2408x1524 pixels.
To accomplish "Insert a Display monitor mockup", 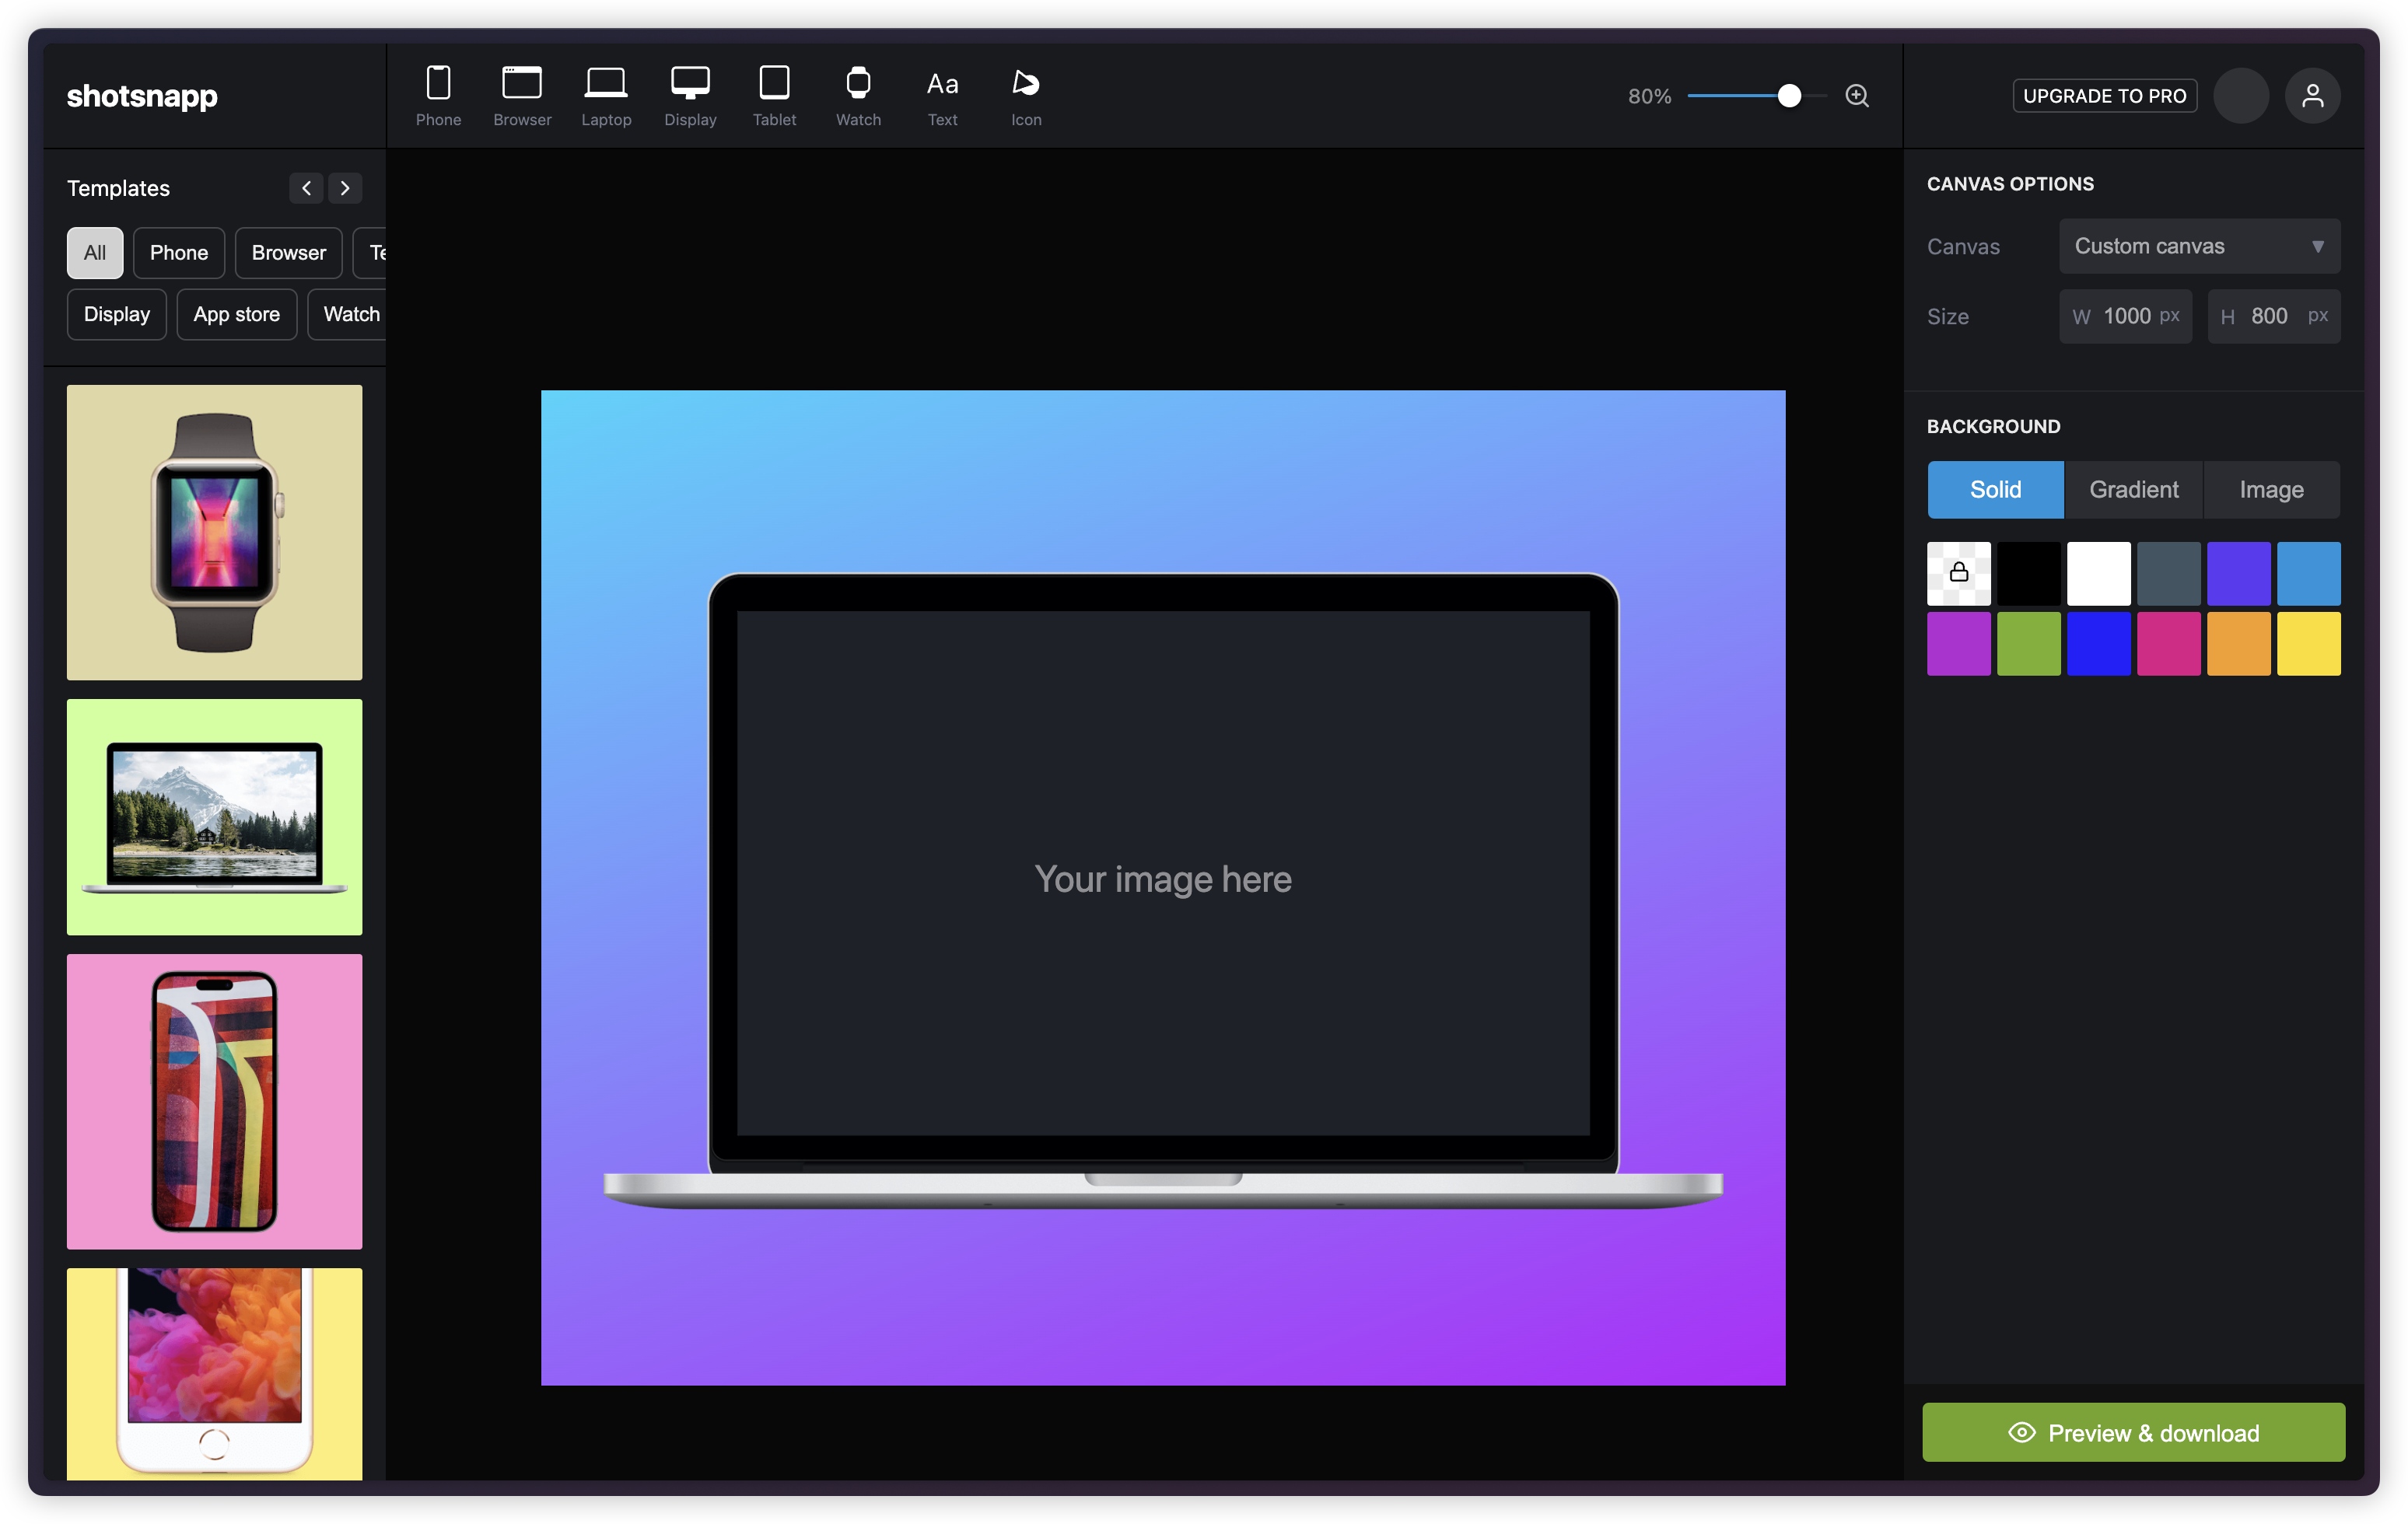I will [690, 96].
